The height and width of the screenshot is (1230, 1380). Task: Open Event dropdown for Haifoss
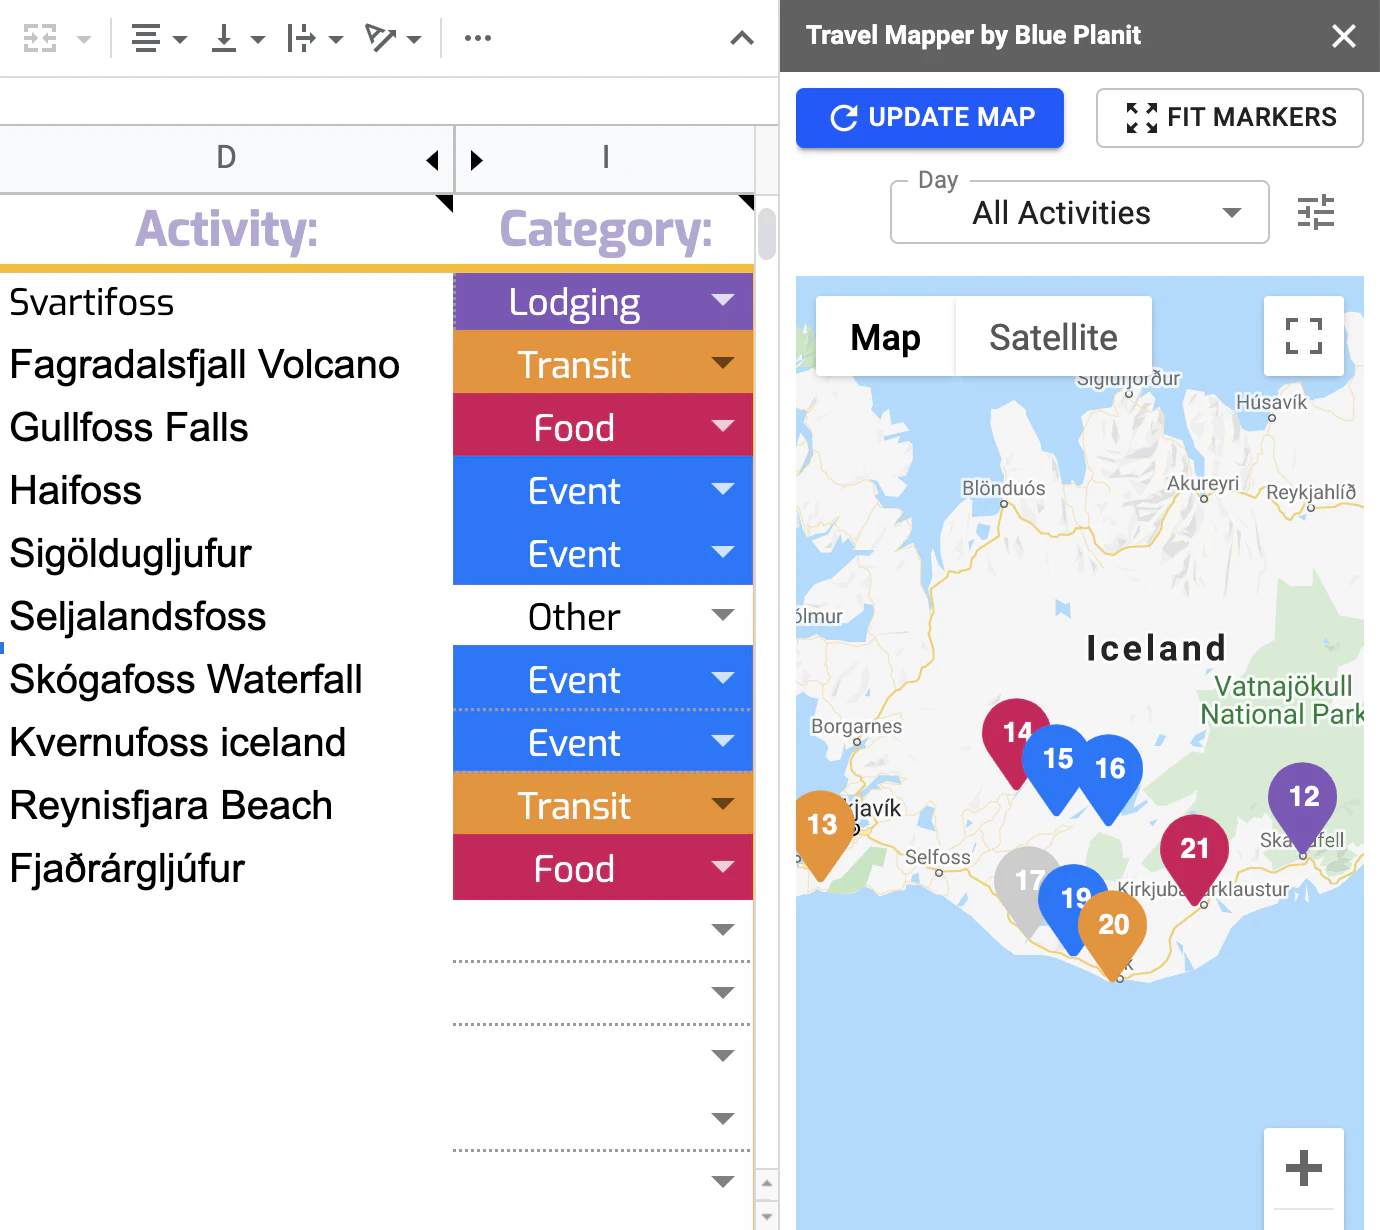pos(723,489)
